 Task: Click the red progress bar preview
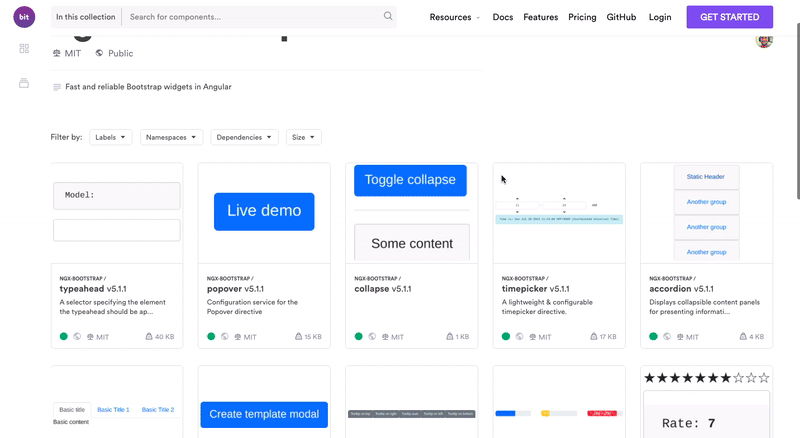(x=605, y=413)
